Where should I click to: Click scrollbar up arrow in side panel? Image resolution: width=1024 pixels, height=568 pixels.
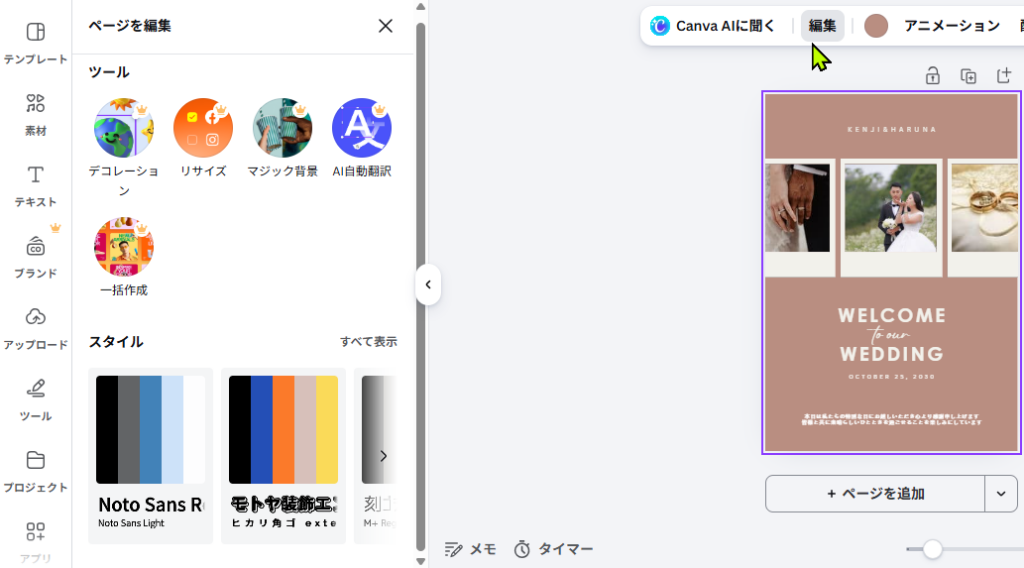(421, 7)
